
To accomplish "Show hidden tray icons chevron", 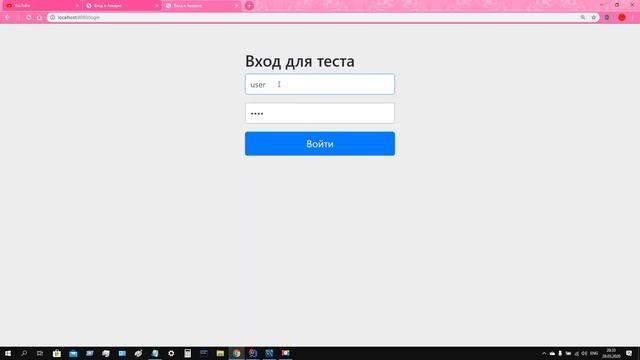I will click(544, 353).
